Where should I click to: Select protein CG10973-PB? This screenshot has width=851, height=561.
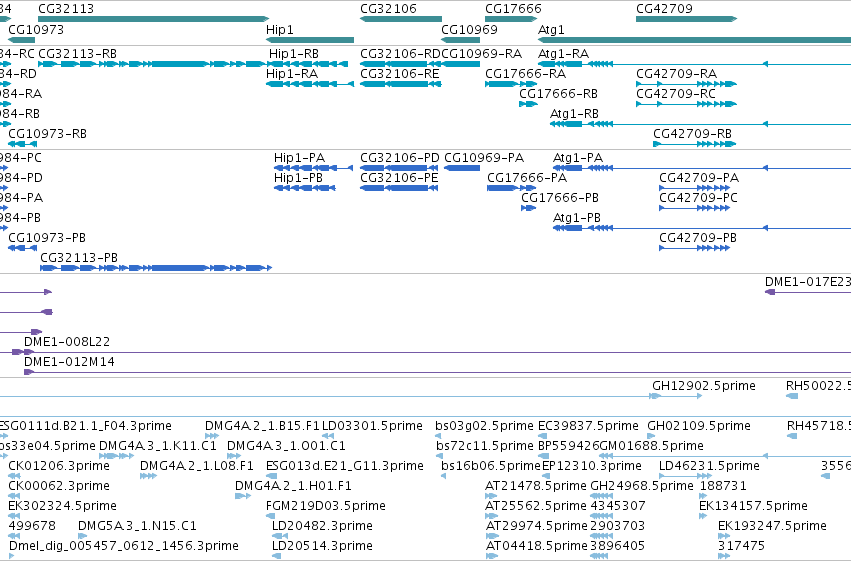[x=22, y=248]
